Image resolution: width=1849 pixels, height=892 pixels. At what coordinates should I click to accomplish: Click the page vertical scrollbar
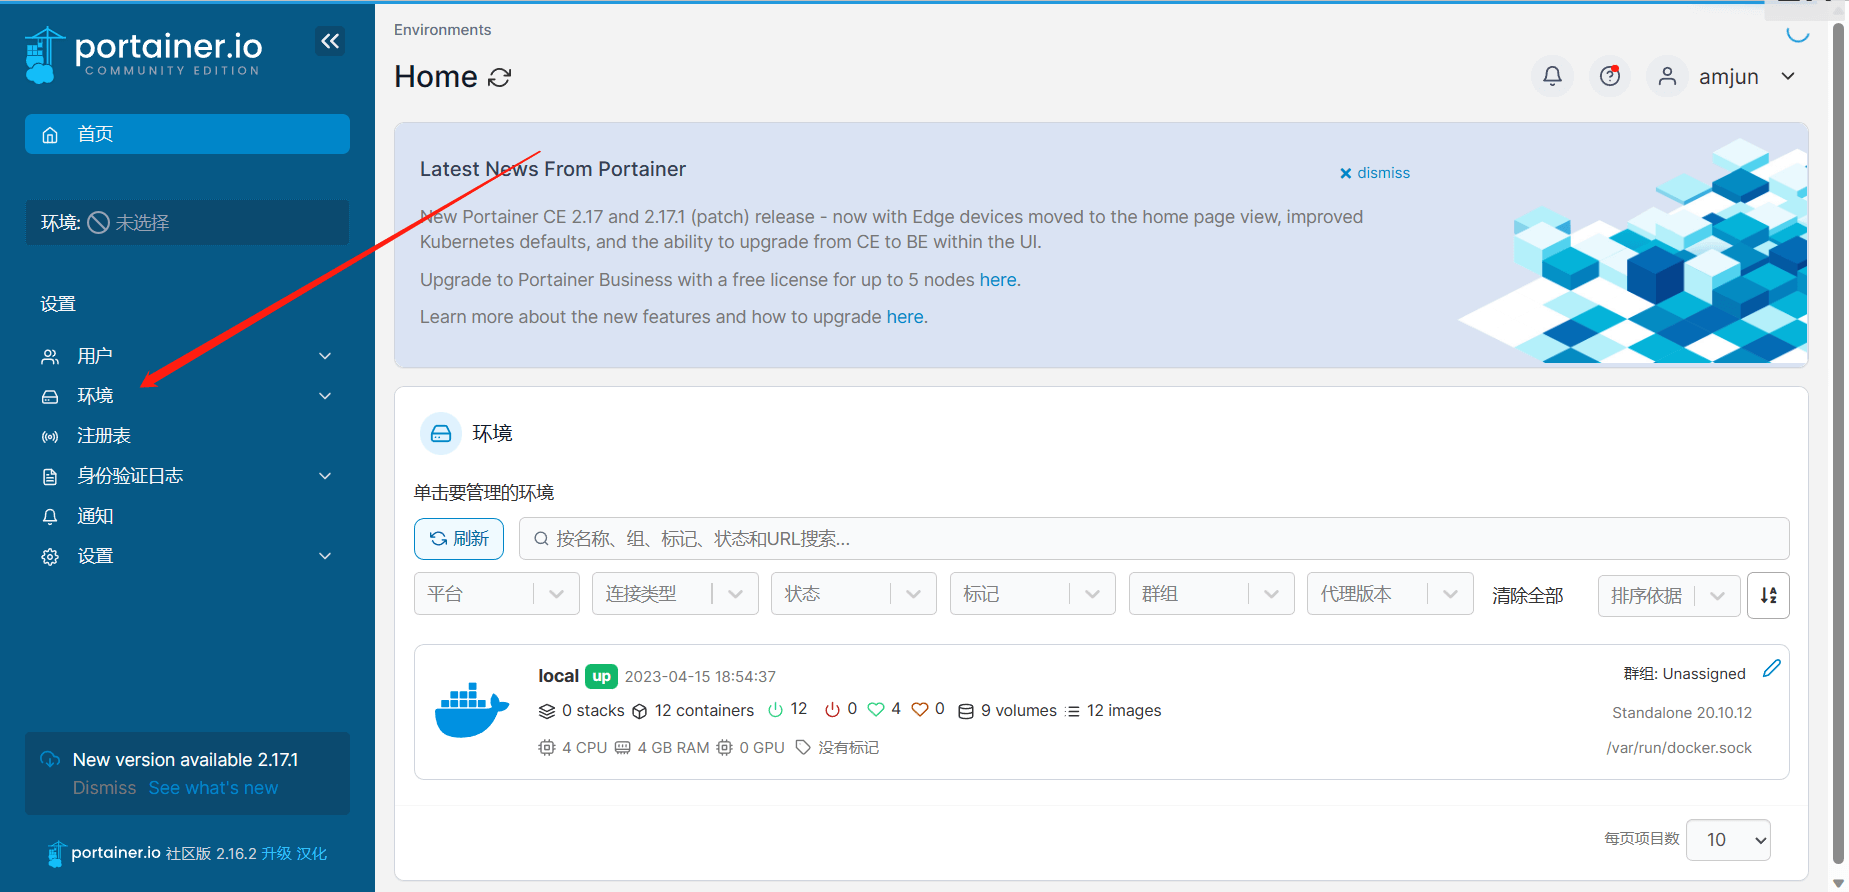(1838, 443)
